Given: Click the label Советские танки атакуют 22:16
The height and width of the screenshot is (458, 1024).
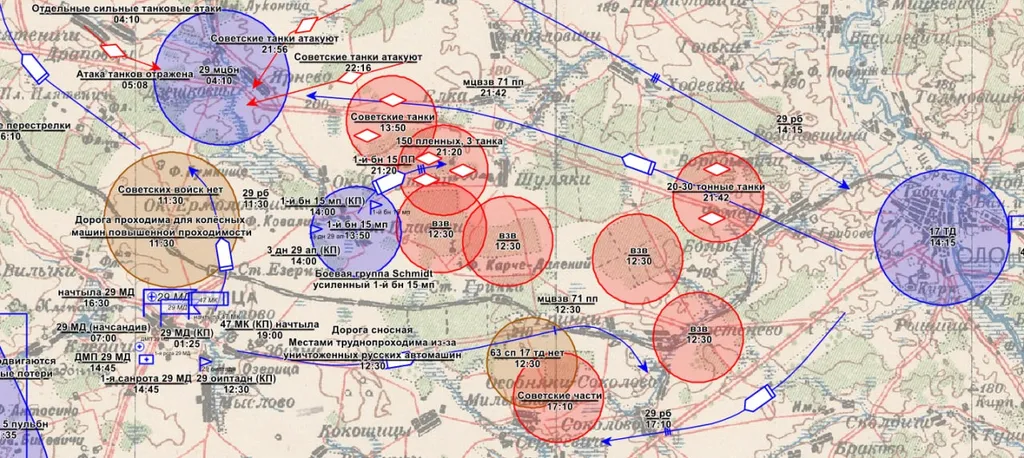Looking at the screenshot, I should (358, 63).
